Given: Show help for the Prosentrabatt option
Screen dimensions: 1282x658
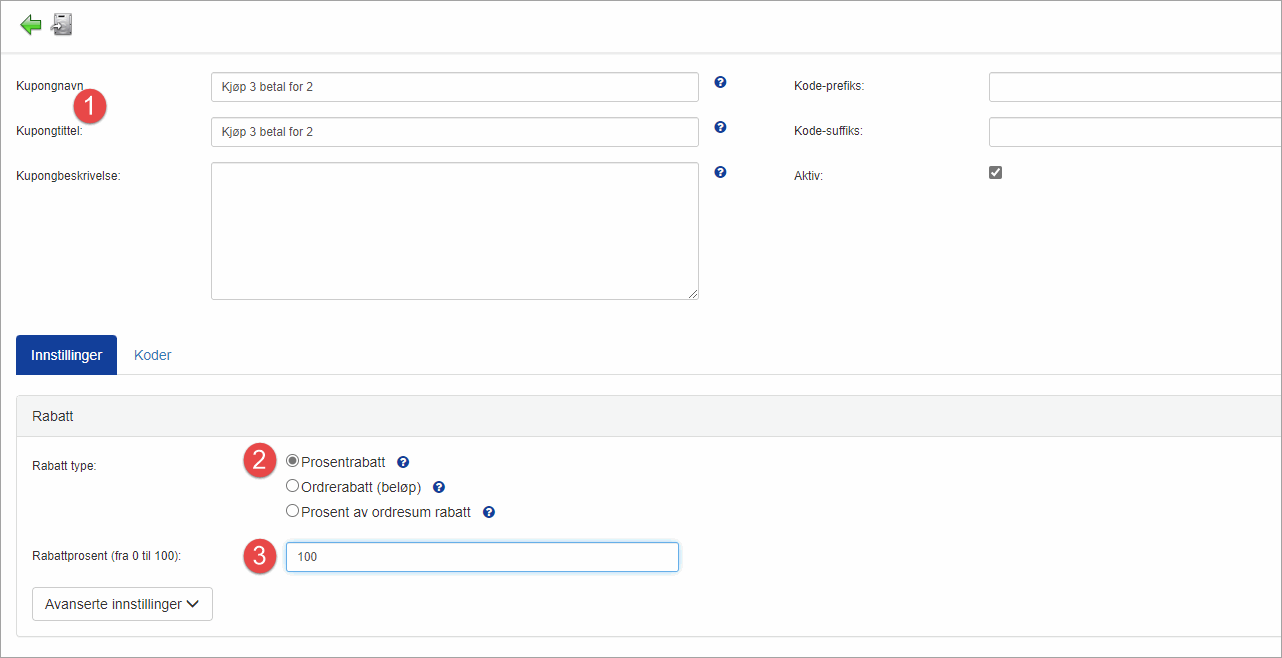Looking at the screenshot, I should tap(403, 462).
